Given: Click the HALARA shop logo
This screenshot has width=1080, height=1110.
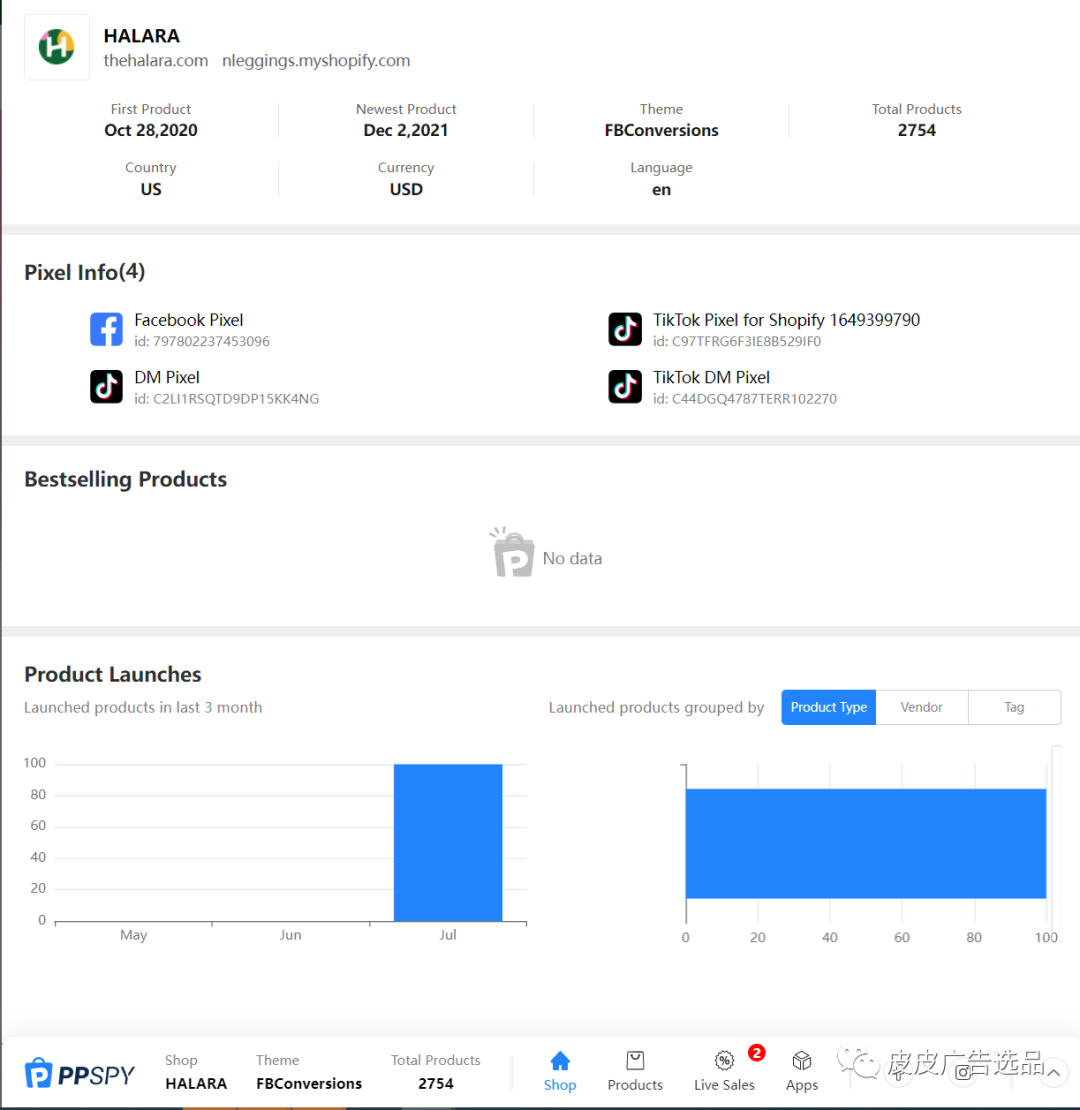Looking at the screenshot, I should (57, 47).
